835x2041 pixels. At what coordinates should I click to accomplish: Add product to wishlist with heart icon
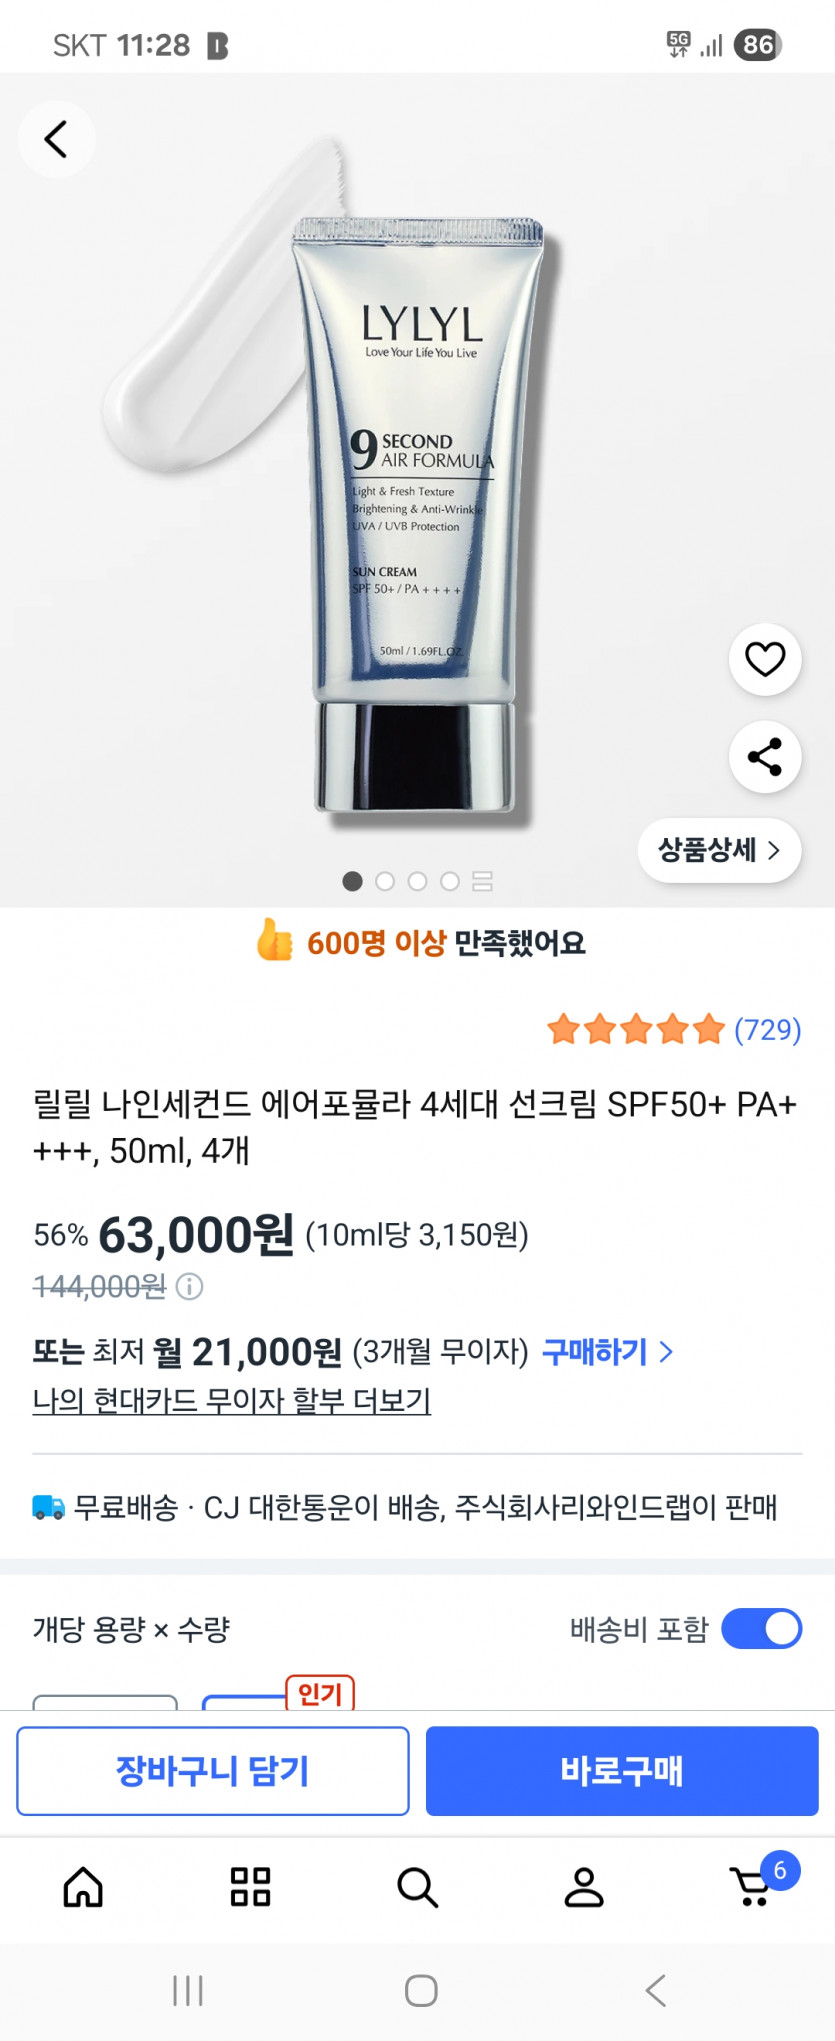point(765,659)
